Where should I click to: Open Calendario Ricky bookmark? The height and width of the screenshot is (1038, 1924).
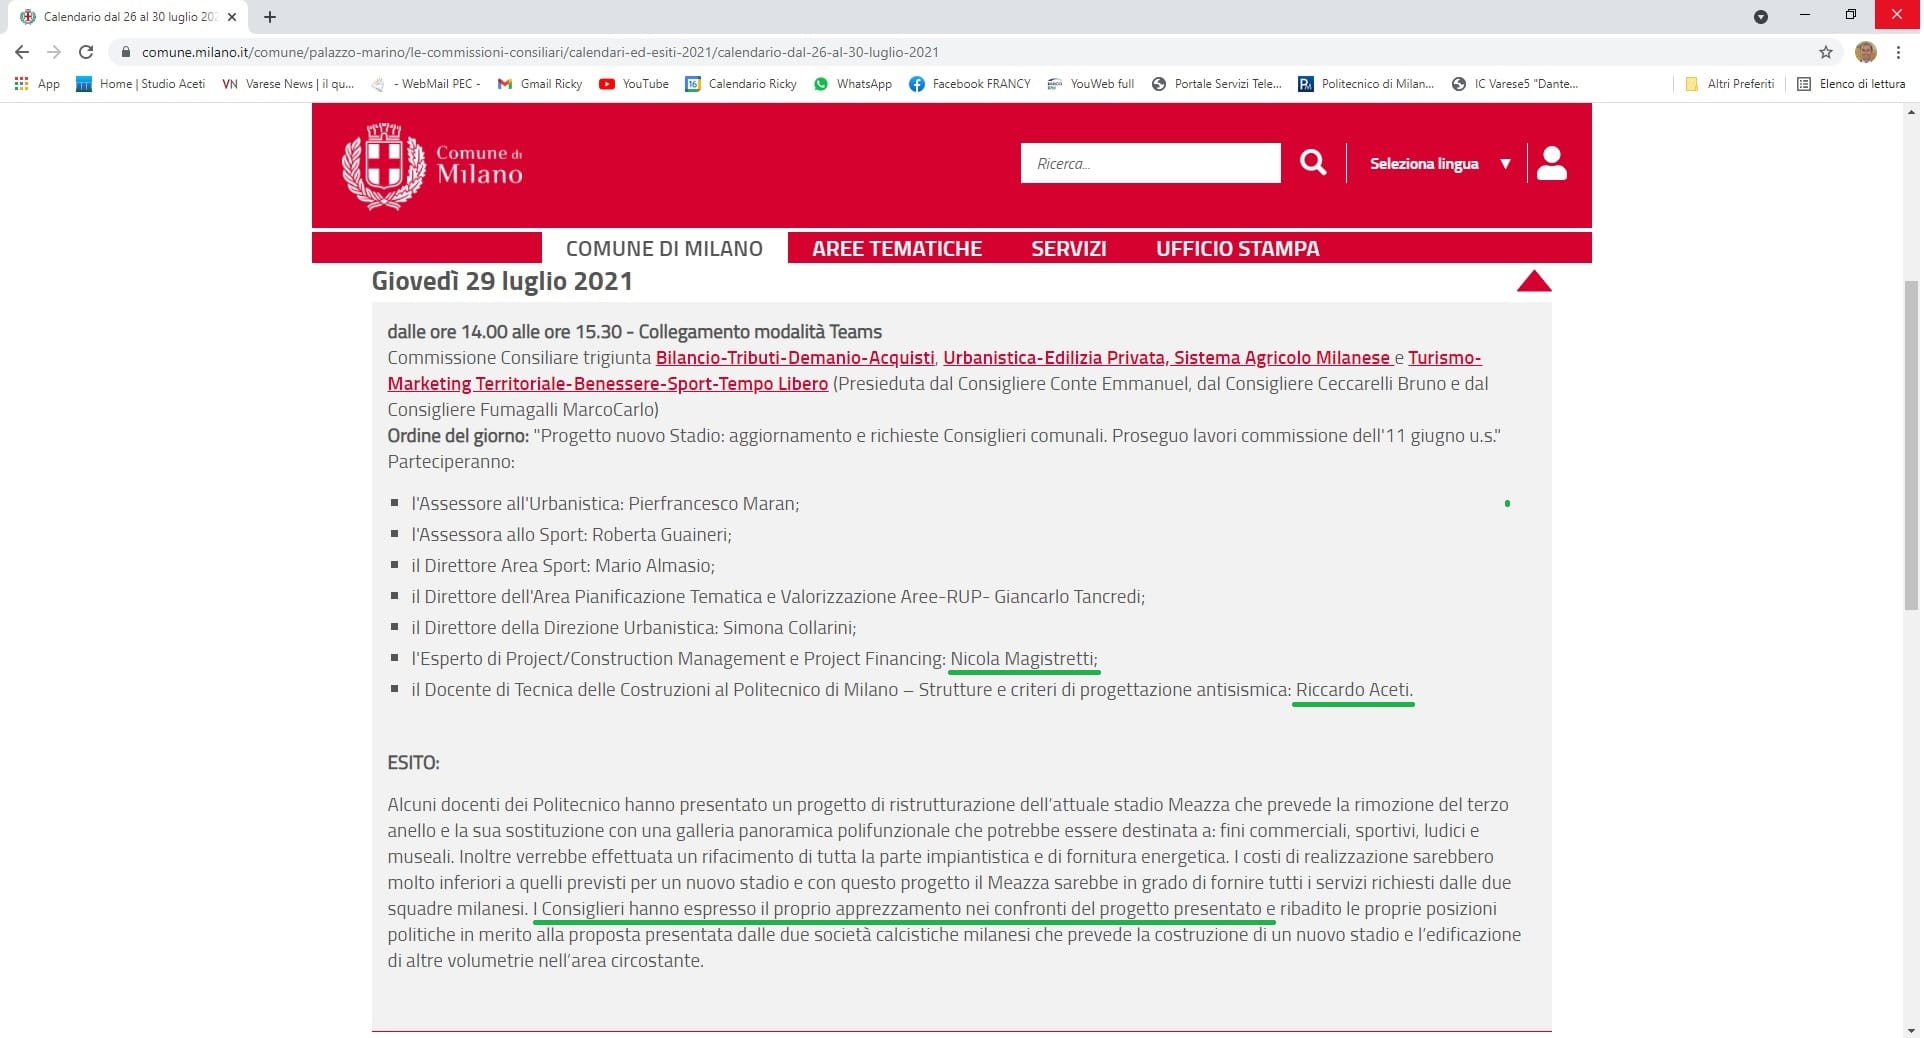[741, 84]
